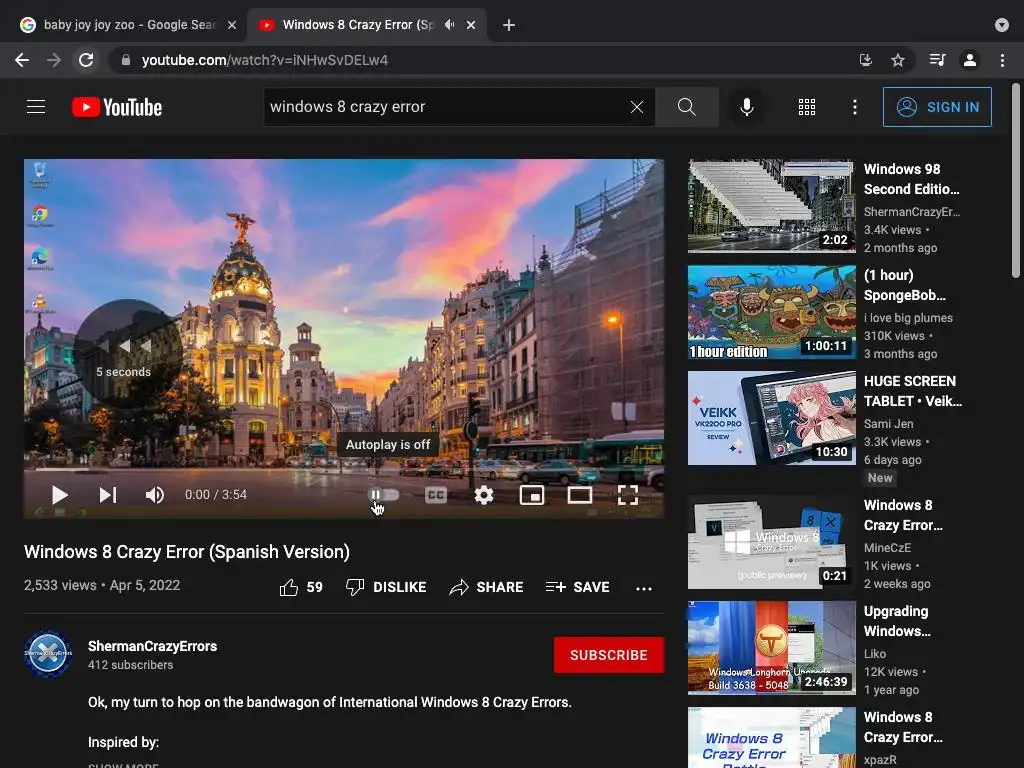Image resolution: width=1024 pixels, height=768 pixels.
Task: Open a new browser tab
Action: pyautogui.click(x=509, y=25)
